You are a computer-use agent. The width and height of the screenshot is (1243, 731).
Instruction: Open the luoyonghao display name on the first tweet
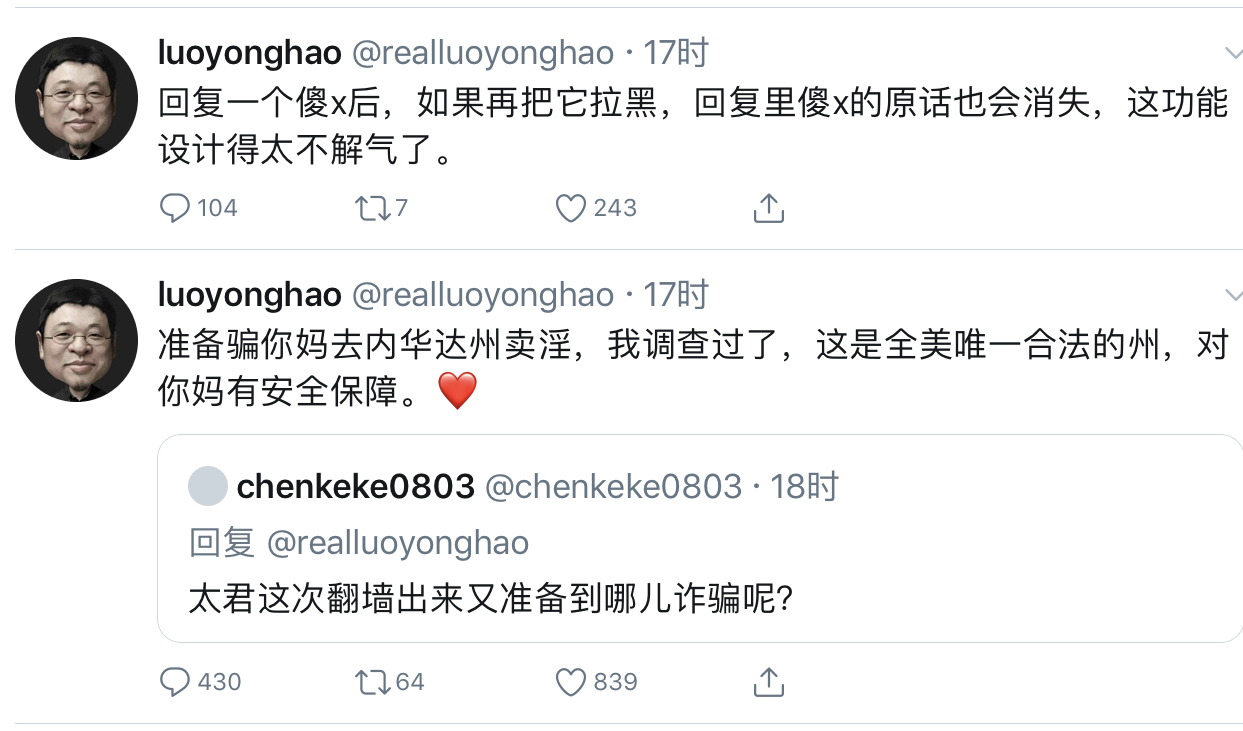coord(250,52)
